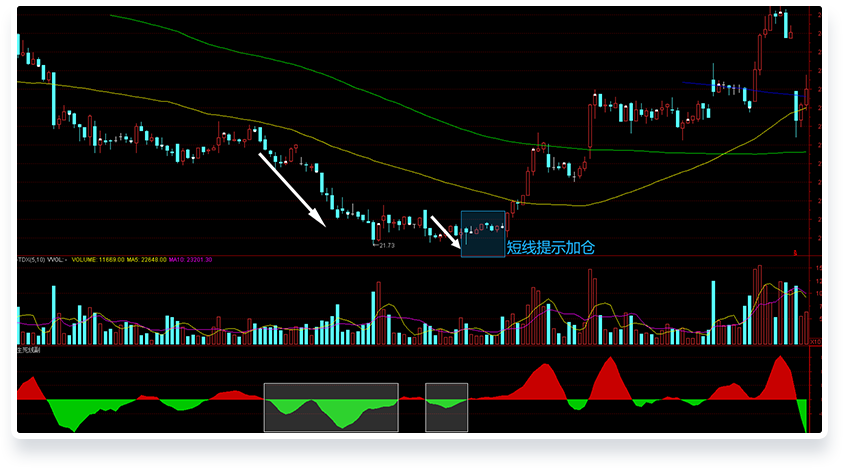Click the price scale on the right edge
Viewport: 843px width, 468px height.
point(820,130)
